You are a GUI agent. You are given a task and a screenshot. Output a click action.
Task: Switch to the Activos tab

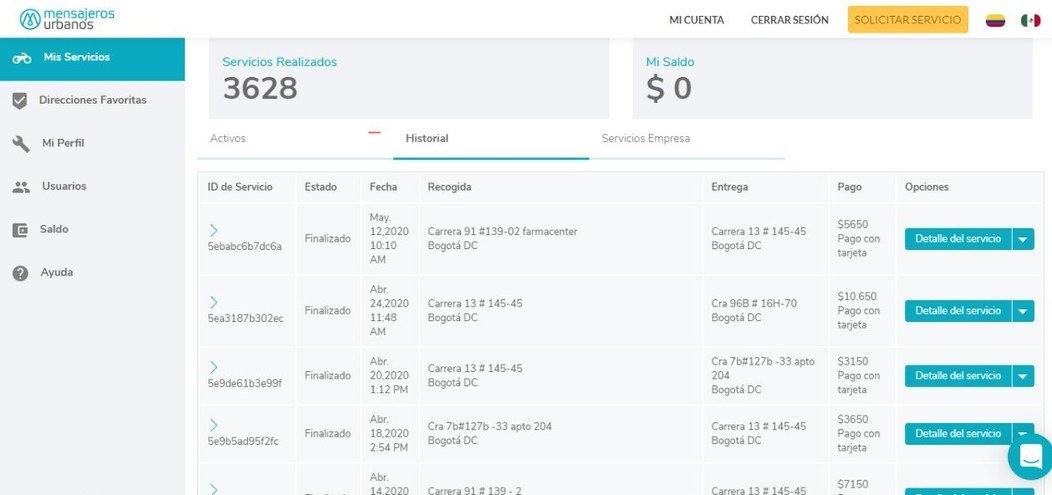coord(228,139)
